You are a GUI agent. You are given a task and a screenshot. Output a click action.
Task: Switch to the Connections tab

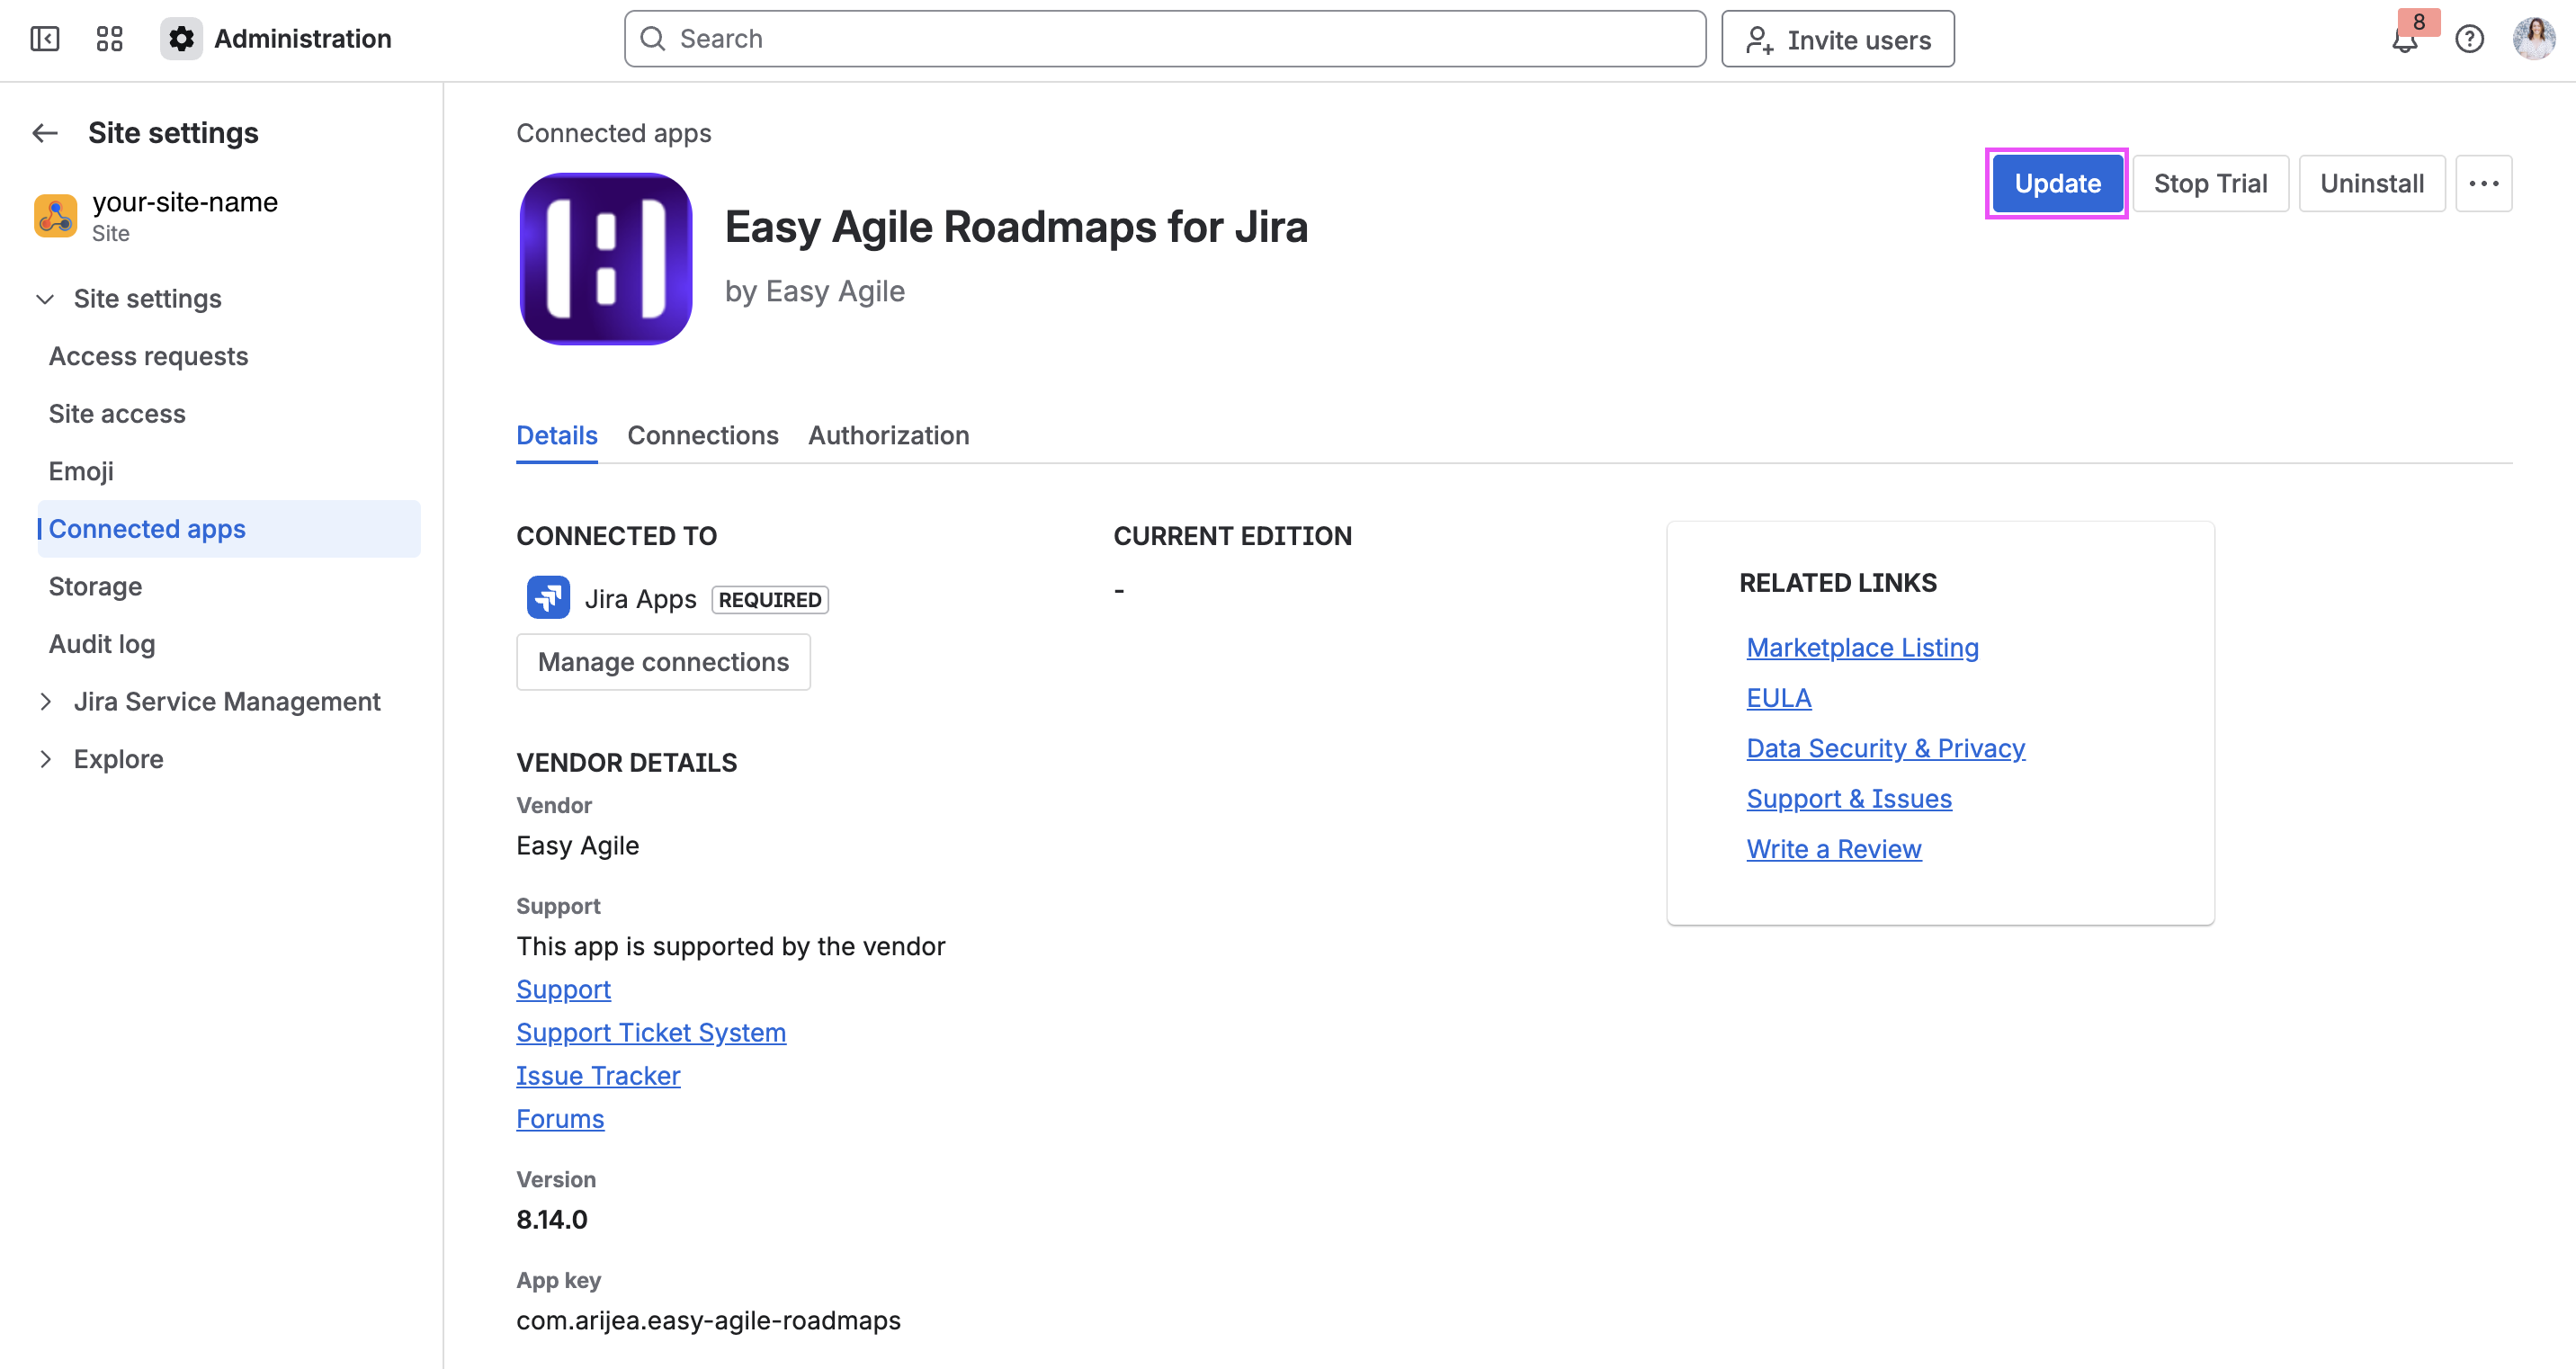702,435
